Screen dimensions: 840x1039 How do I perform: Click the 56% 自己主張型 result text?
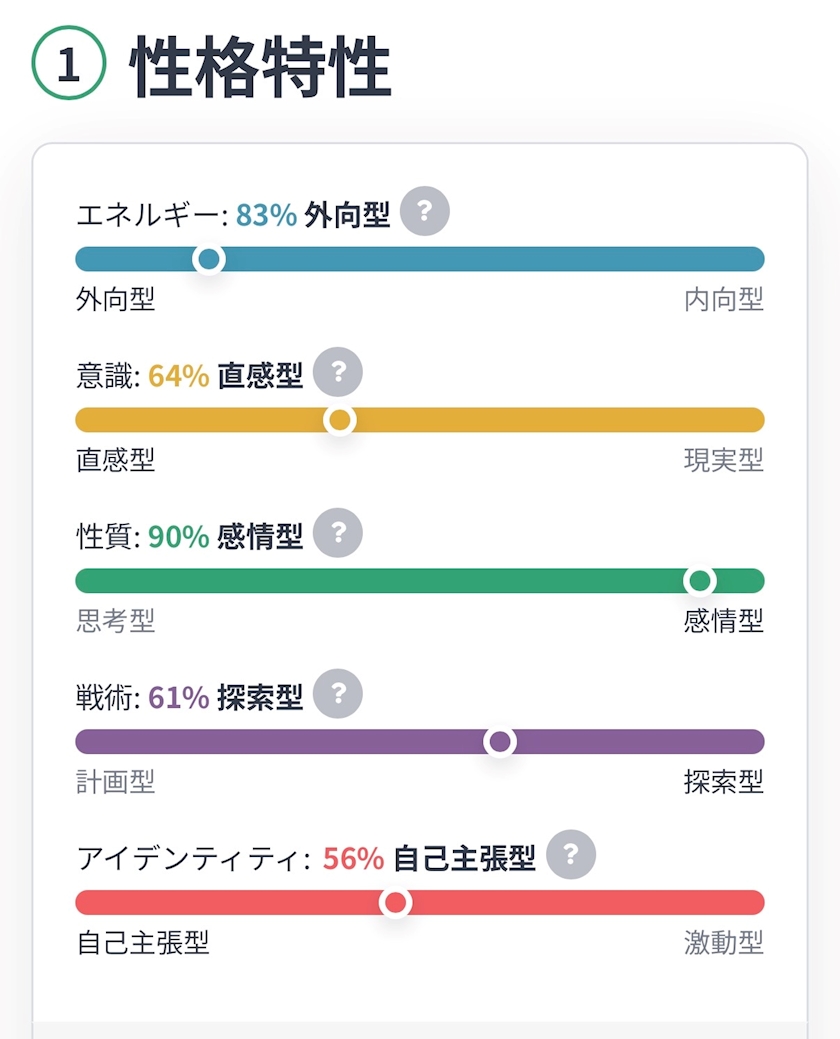pyautogui.click(x=429, y=858)
